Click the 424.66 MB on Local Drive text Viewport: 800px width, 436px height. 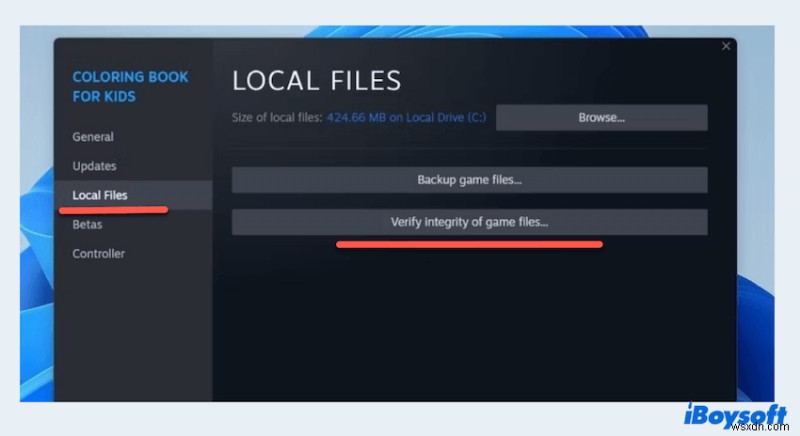point(406,118)
